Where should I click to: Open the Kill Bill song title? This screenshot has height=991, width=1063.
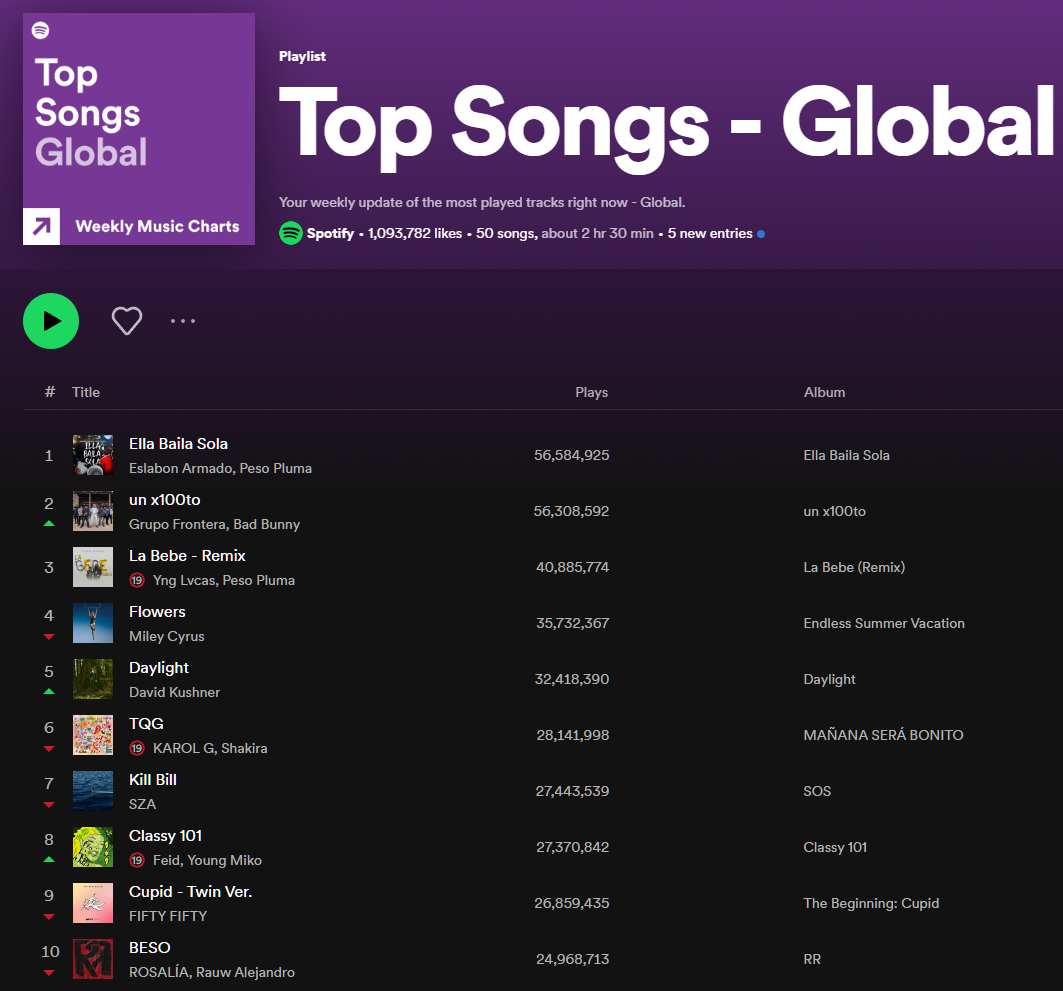point(153,780)
